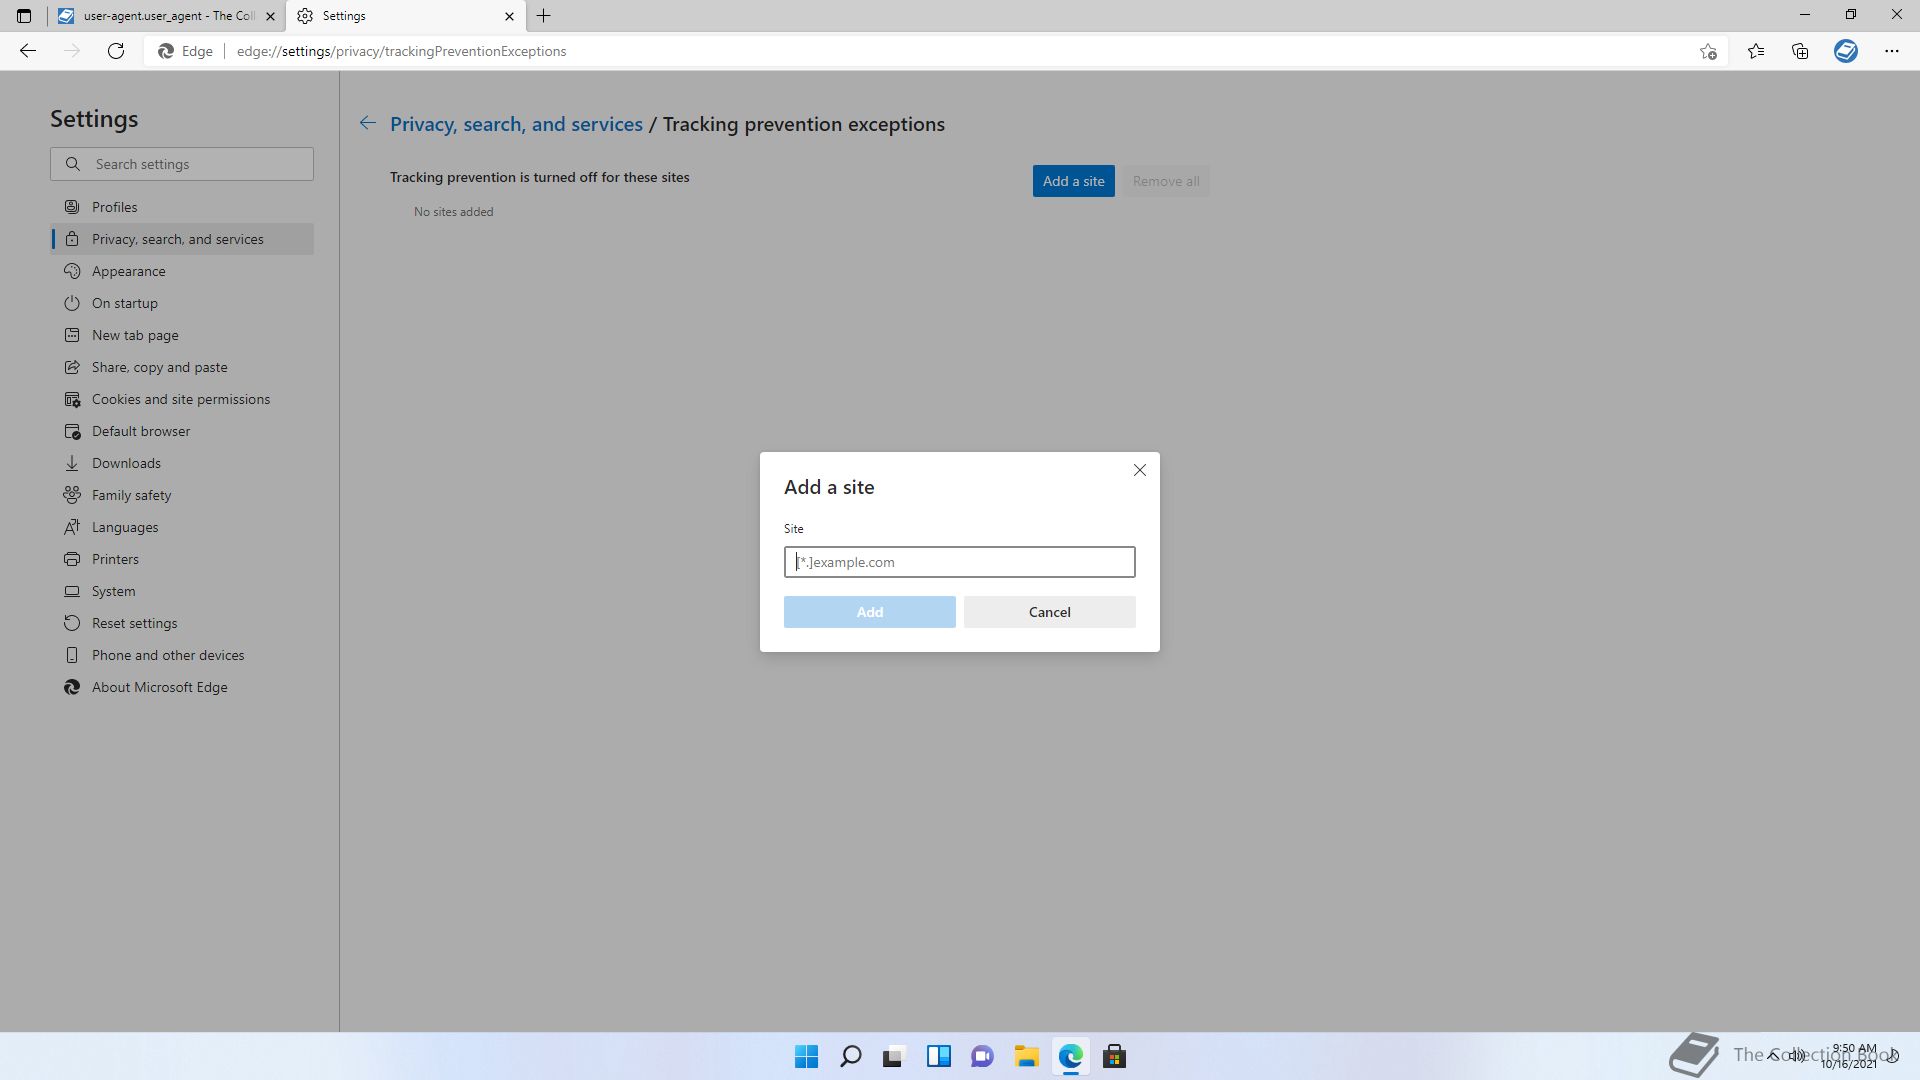Add this page to favorites
Image resolution: width=1920 pixels, height=1080 pixels.
pyautogui.click(x=1708, y=51)
